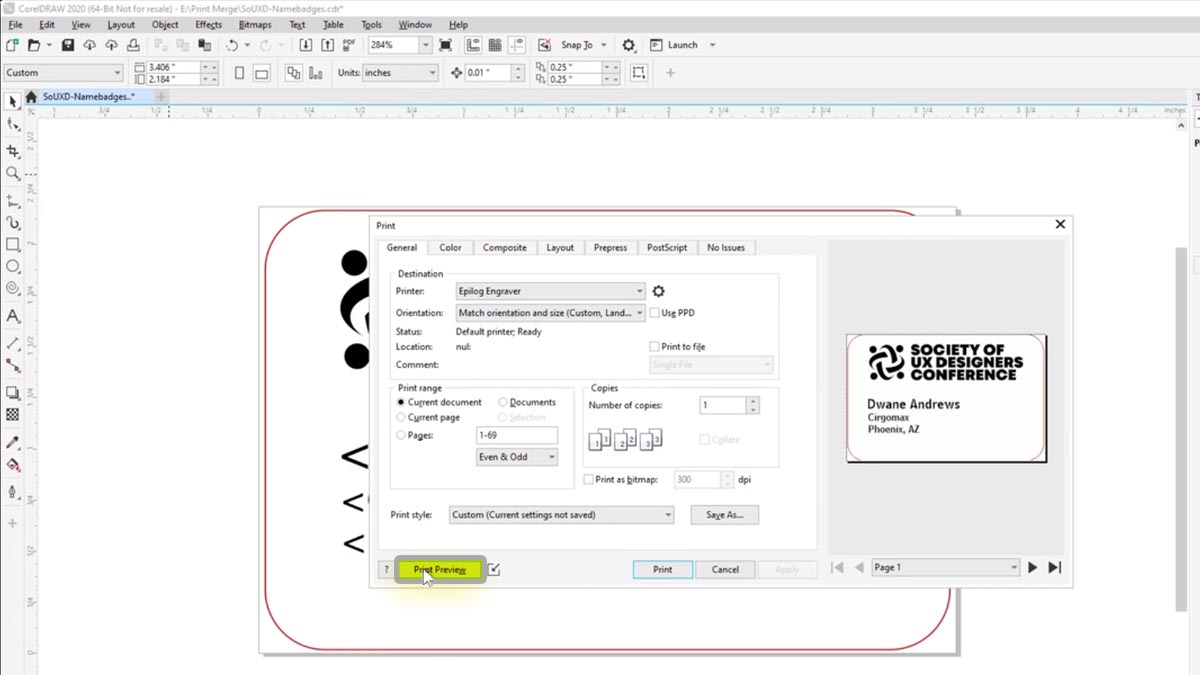
Task: Select the Text tool
Action: pos(13,316)
